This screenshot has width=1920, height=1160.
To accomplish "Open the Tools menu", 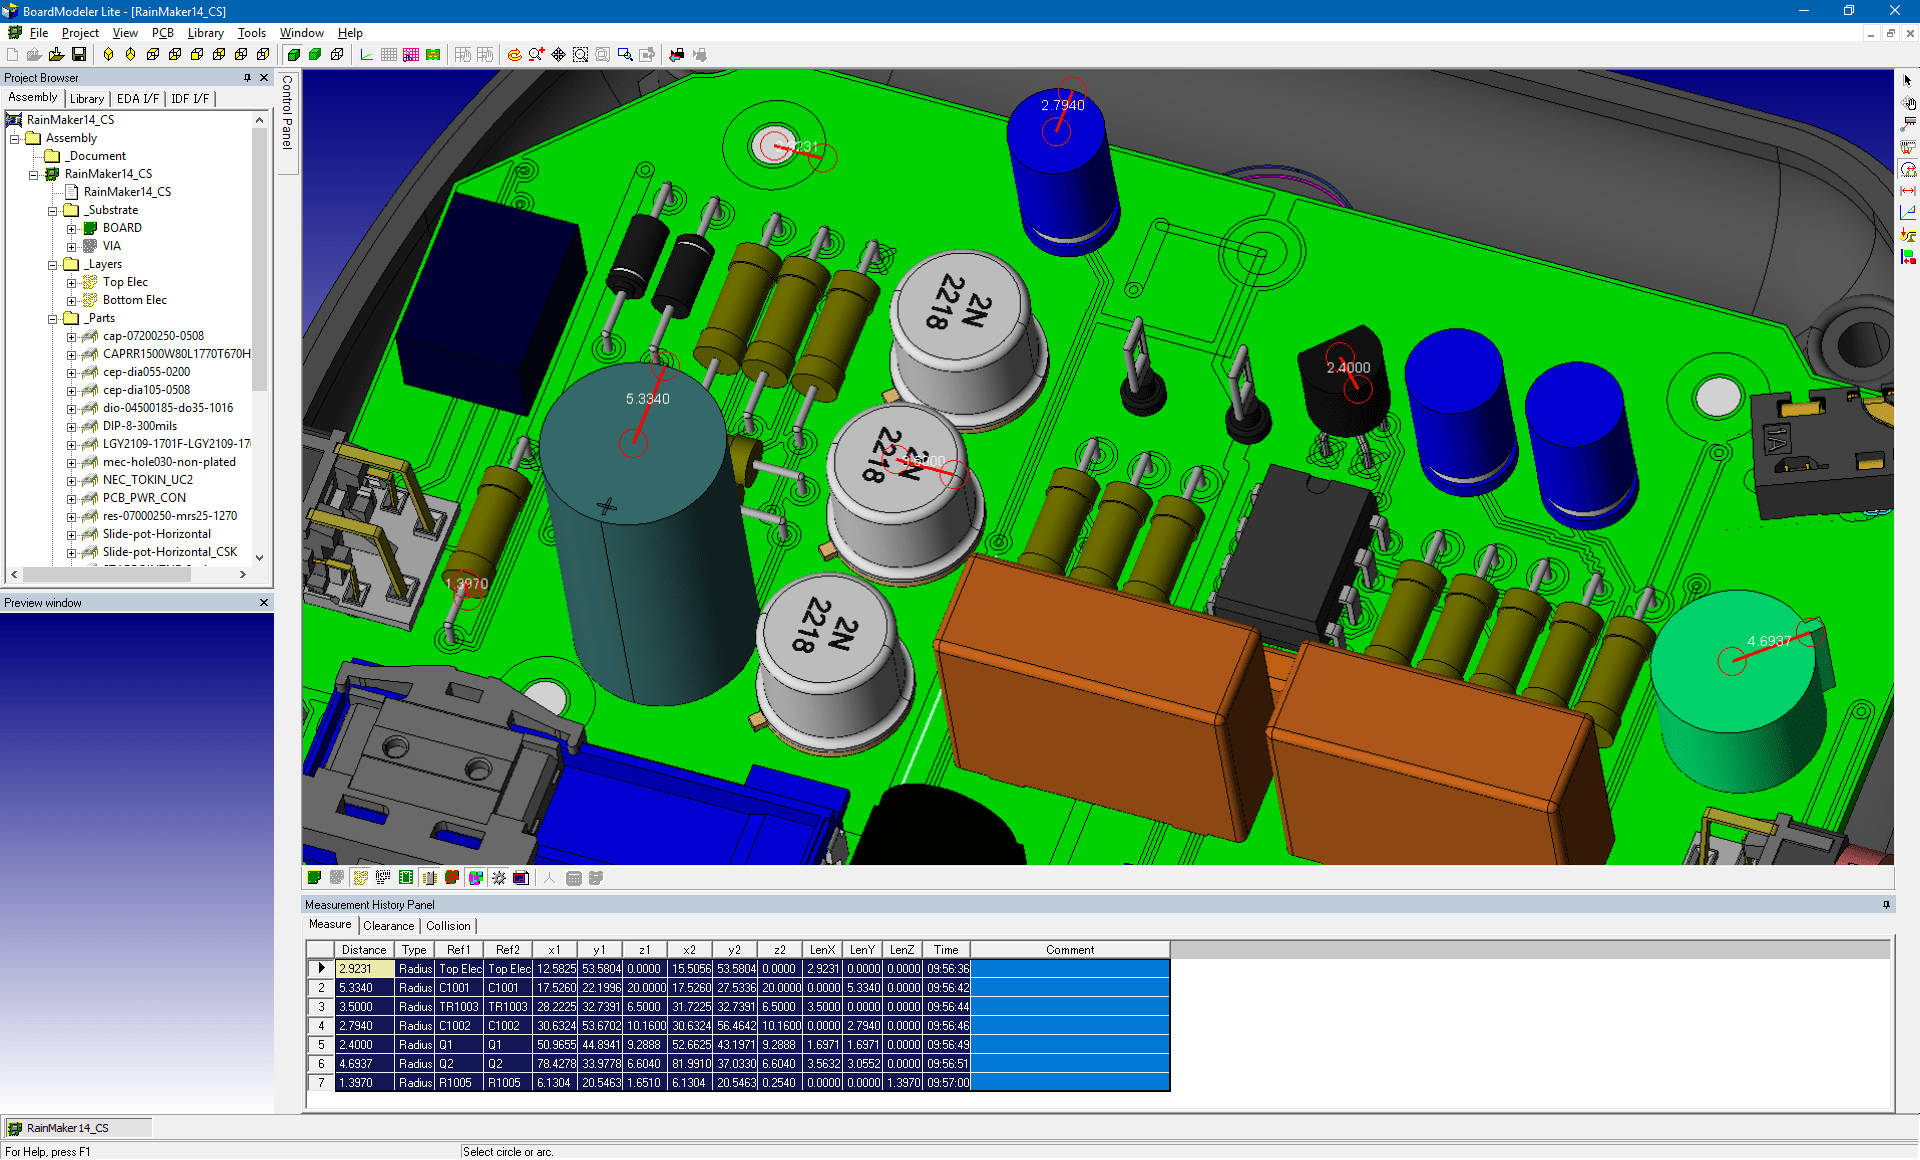I will tap(251, 33).
